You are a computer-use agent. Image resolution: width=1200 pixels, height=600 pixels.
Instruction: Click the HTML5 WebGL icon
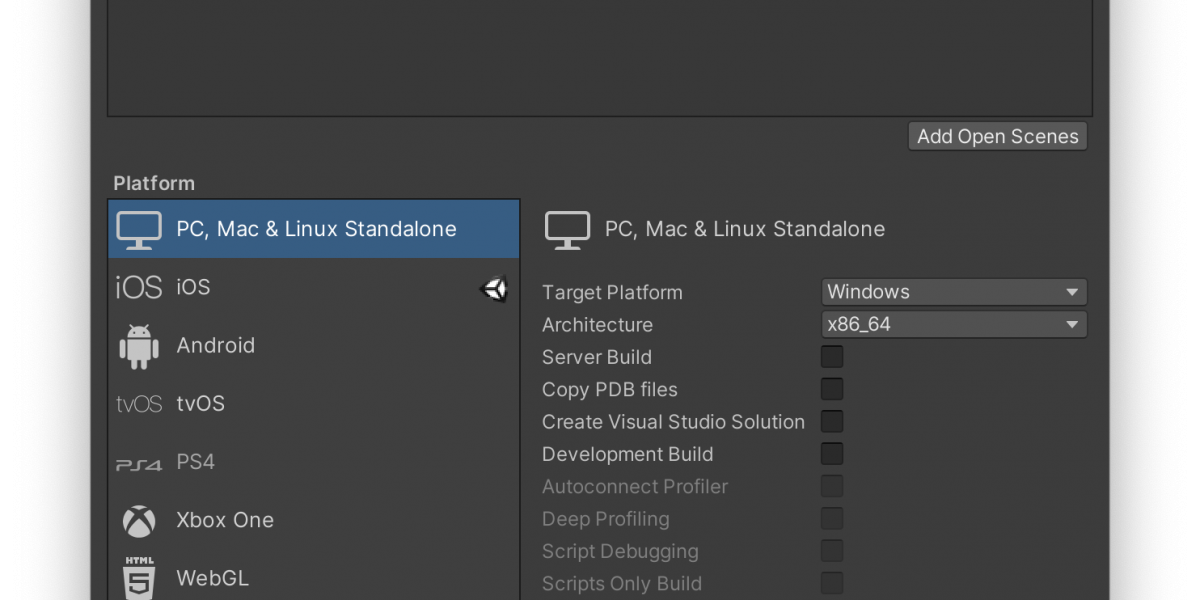tap(139, 578)
